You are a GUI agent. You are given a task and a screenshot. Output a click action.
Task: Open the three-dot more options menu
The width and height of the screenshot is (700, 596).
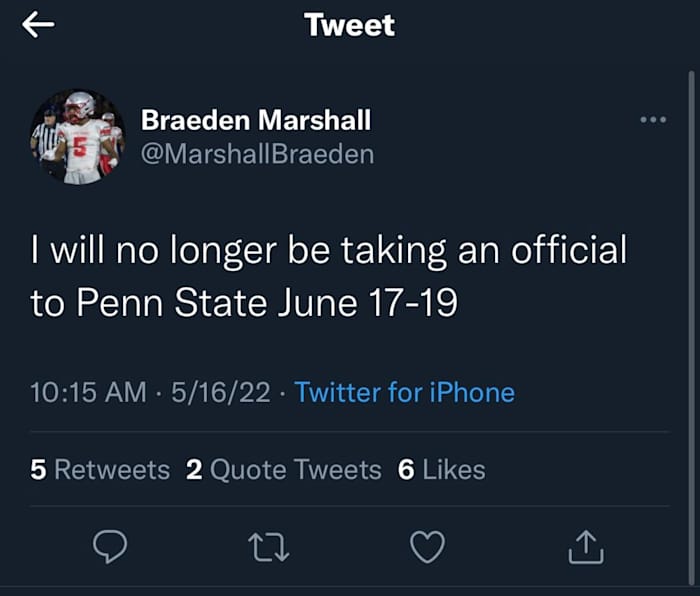[x=652, y=120]
